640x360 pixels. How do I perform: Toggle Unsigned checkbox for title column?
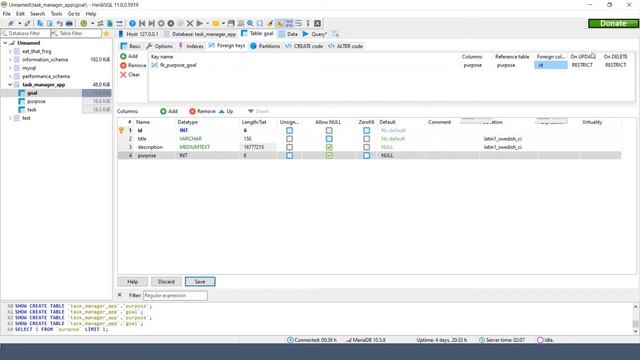click(x=289, y=139)
